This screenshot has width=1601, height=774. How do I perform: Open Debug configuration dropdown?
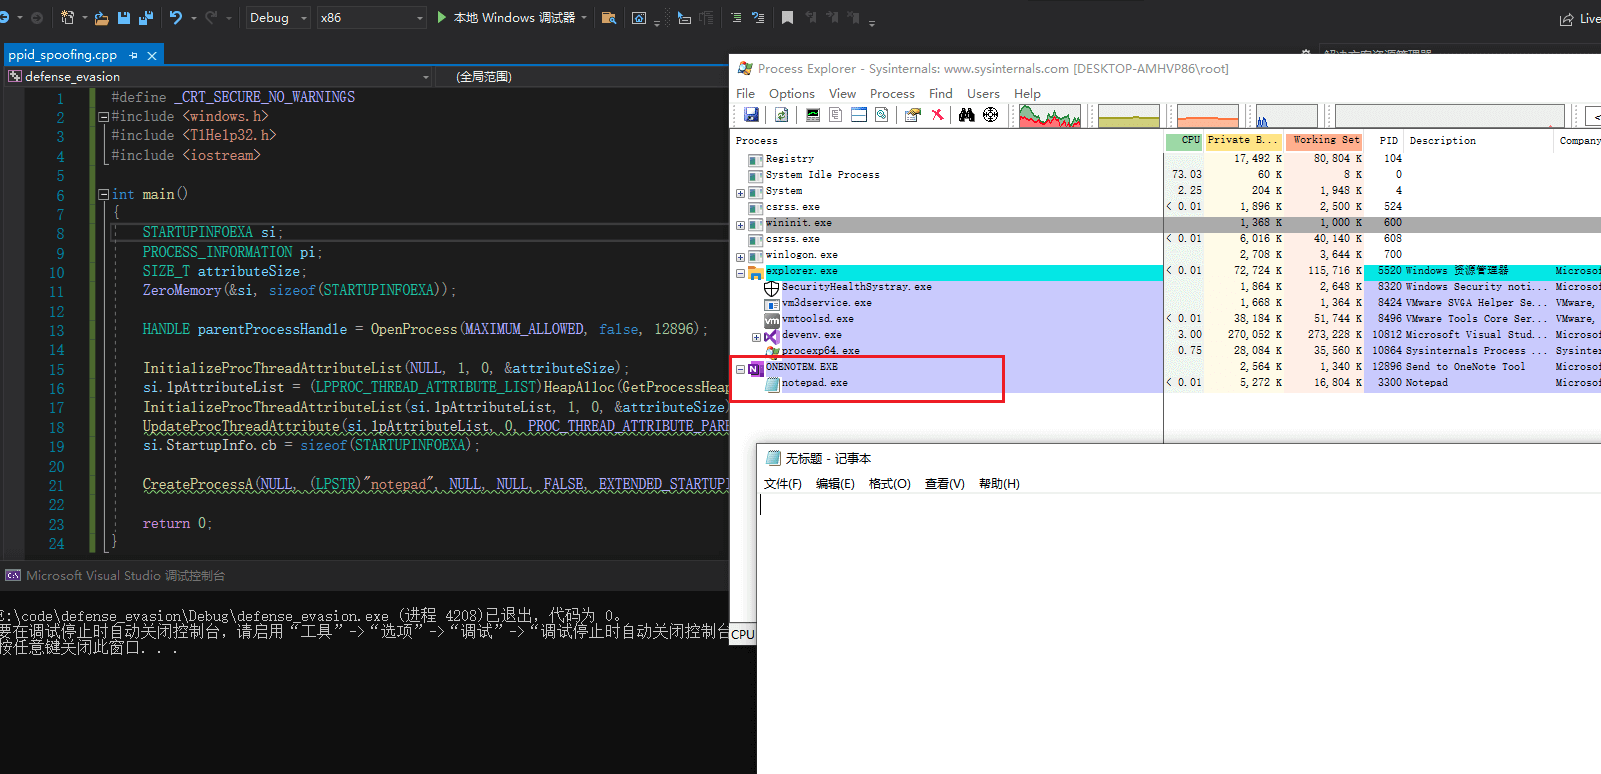coord(278,18)
